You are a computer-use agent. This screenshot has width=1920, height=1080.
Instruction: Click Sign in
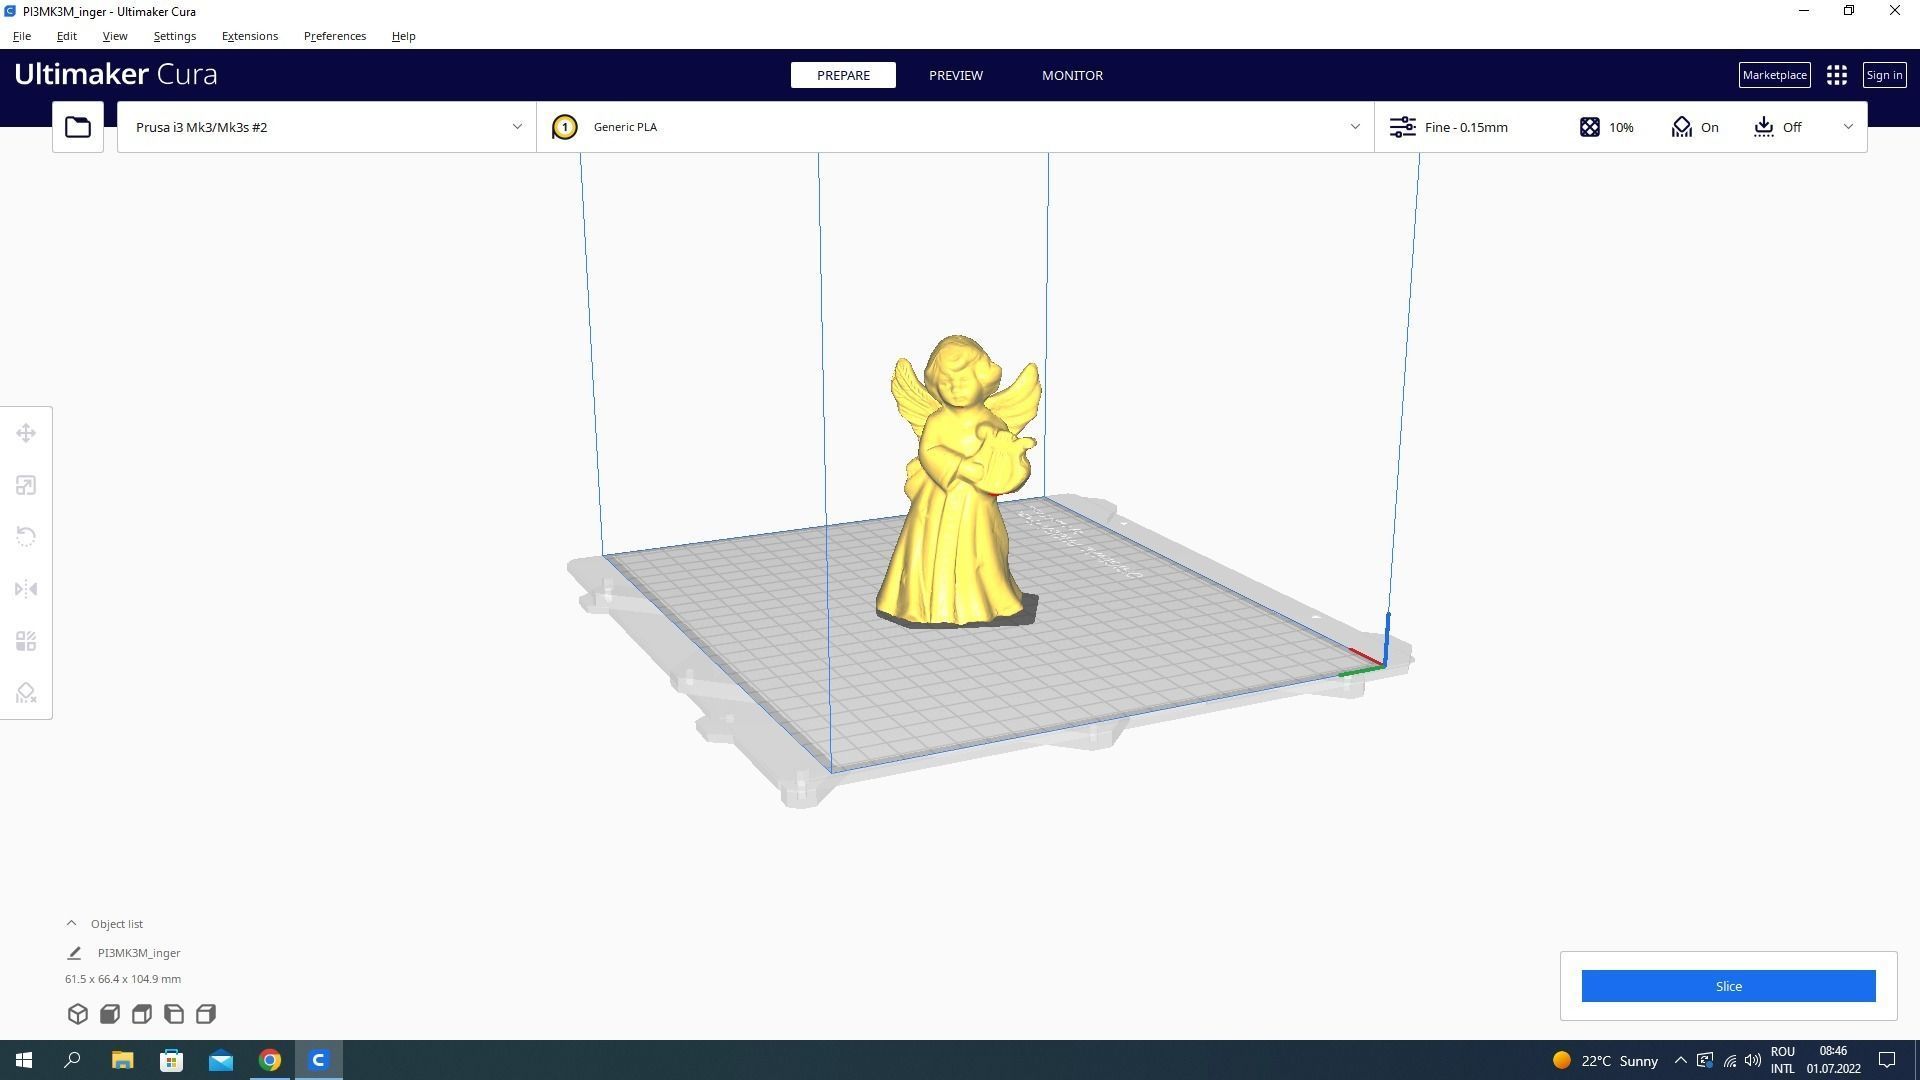(x=1884, y=75)
